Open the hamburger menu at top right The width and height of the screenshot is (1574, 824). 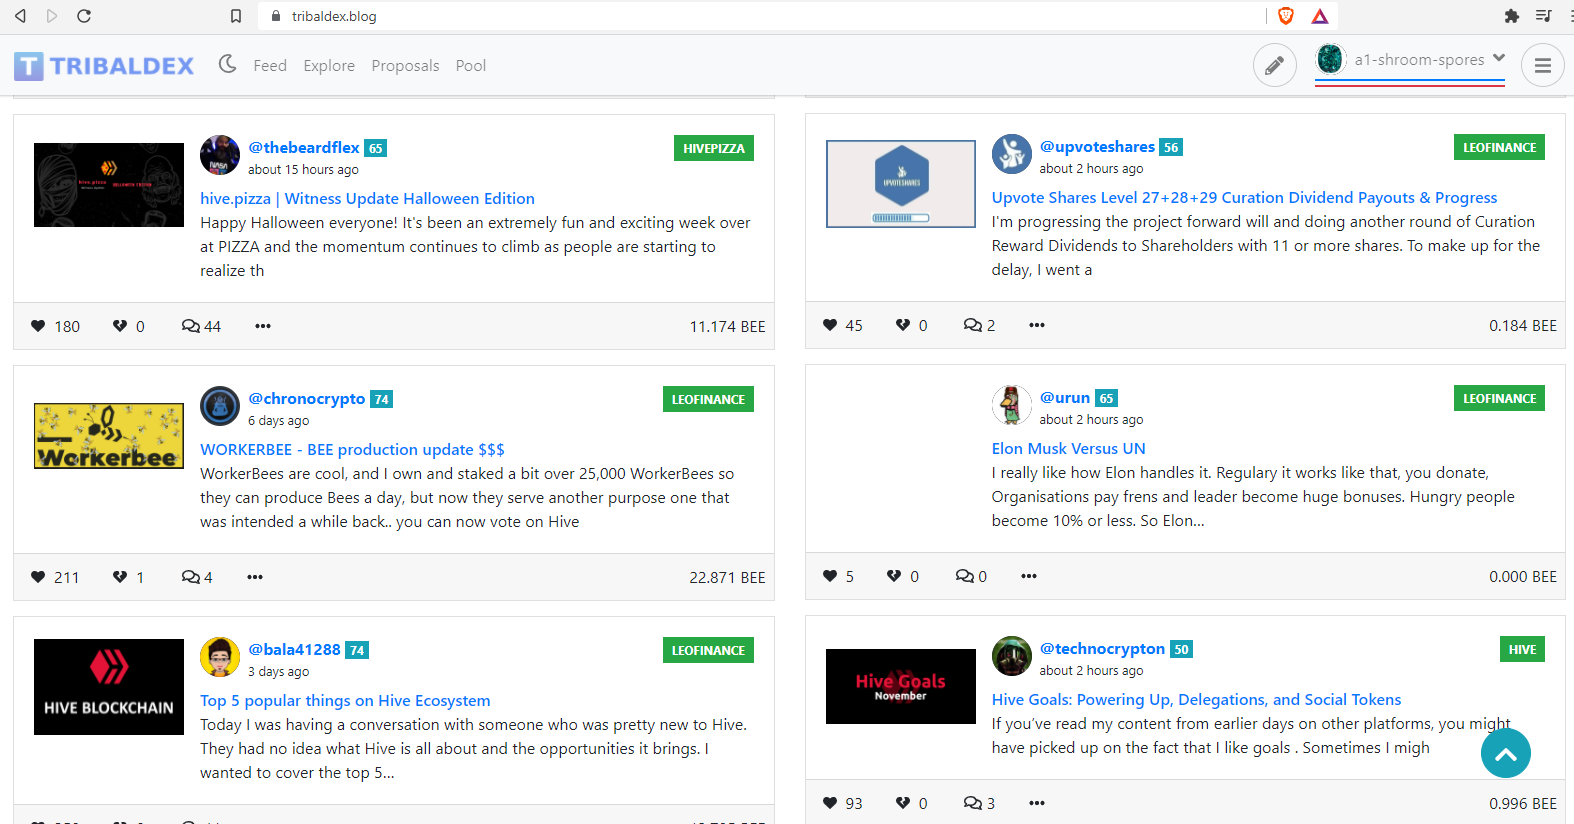pos(1542,65)
